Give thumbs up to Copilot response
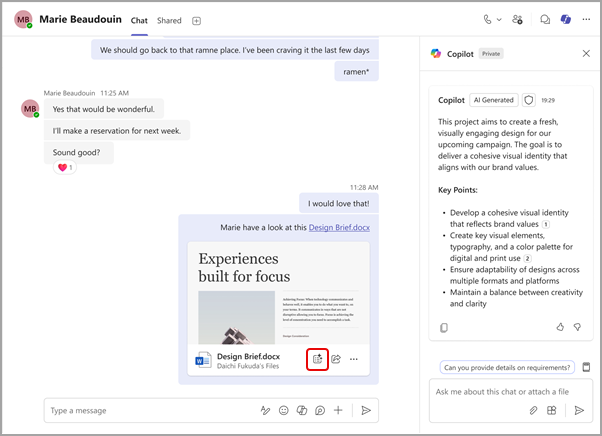Image resolution: width=602 pixels, height=436 pixels. click(559, 327)
